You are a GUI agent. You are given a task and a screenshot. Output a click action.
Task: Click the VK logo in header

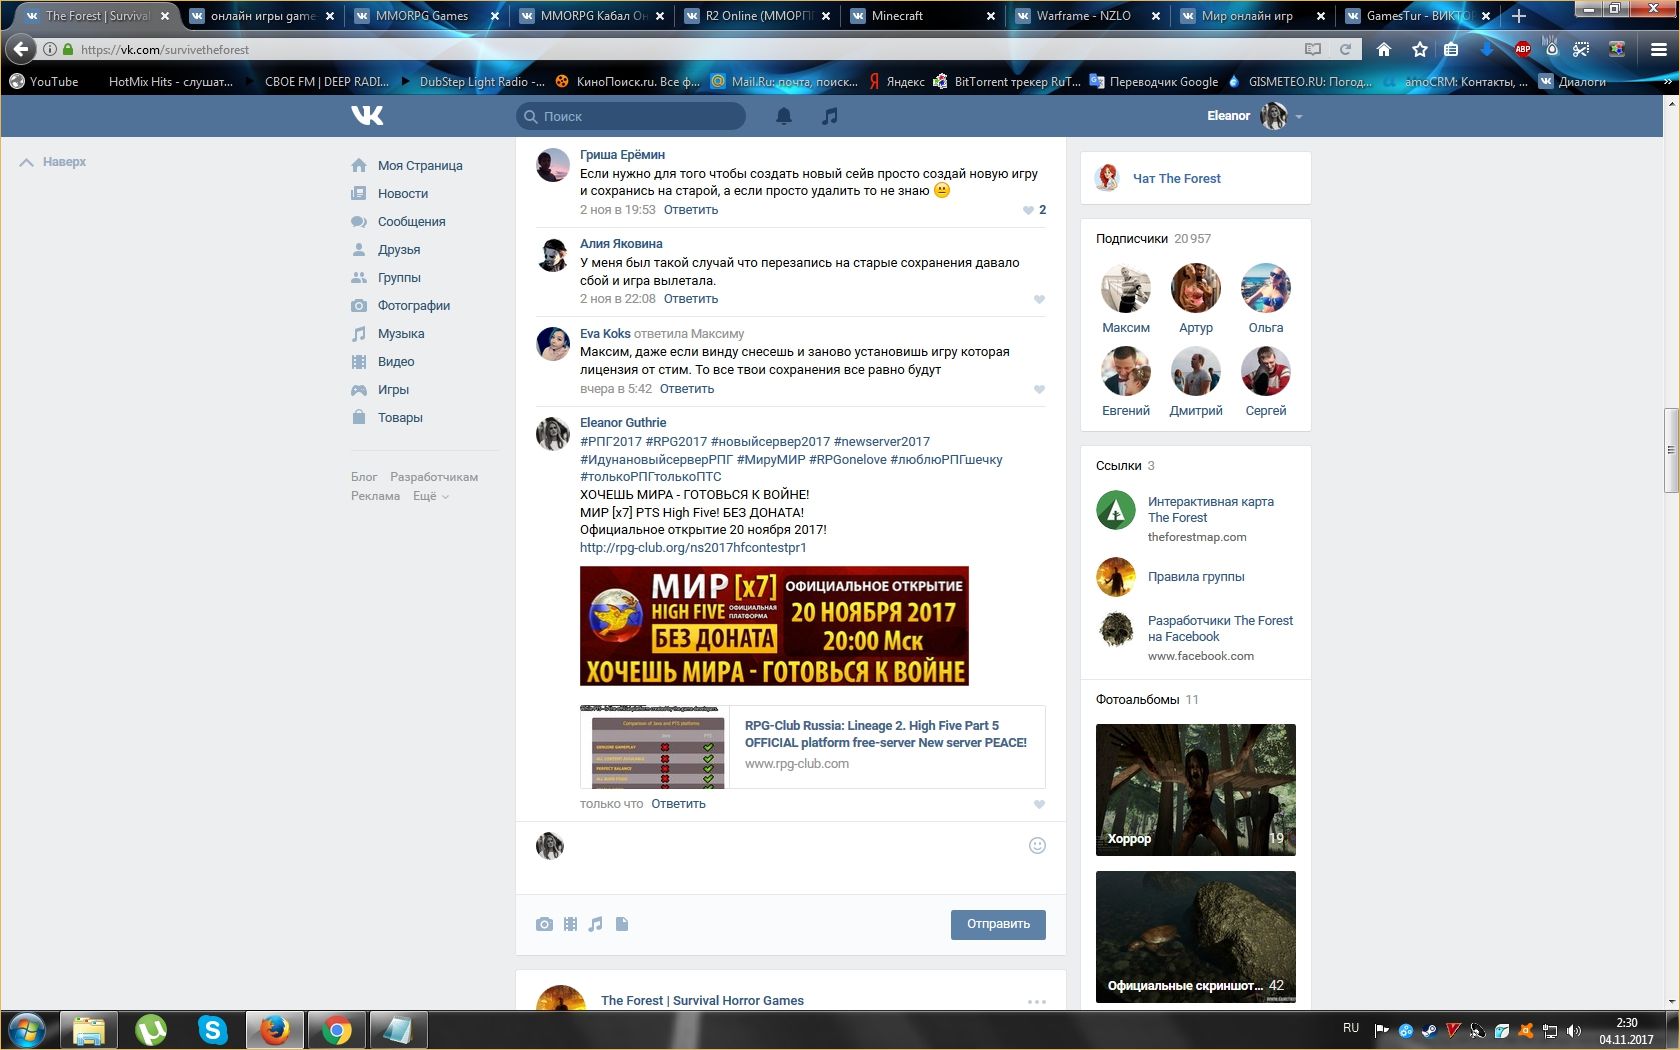(x=367, y=116)
